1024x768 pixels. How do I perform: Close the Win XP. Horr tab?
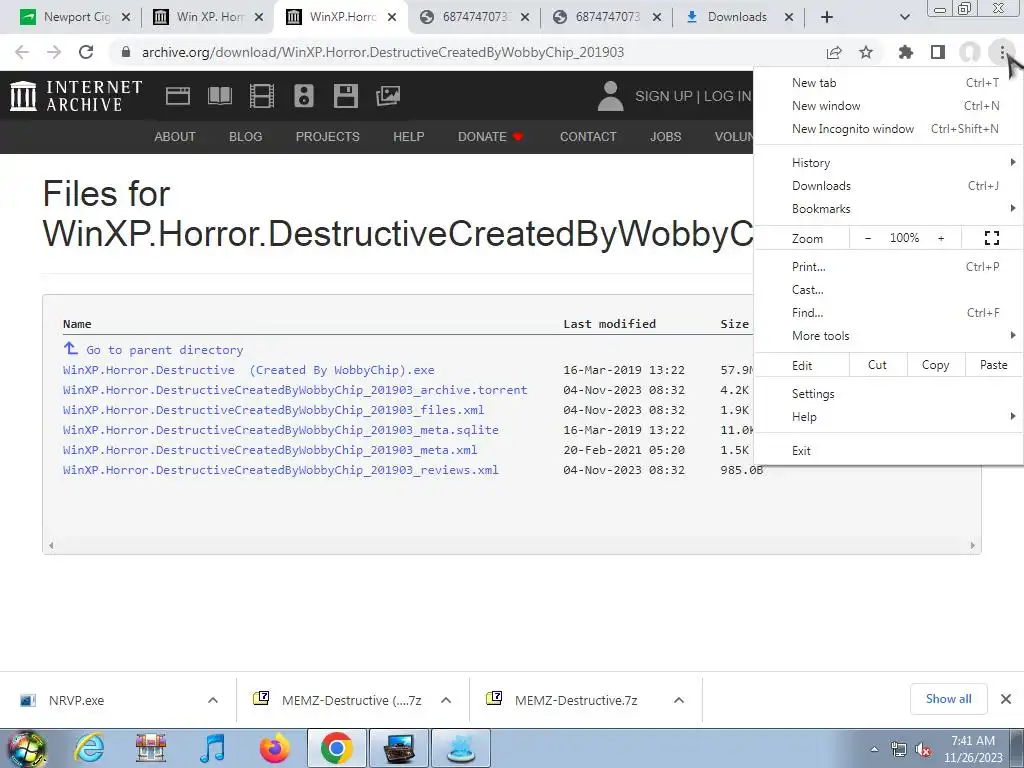pyautogui.click(x=259, y=17)
